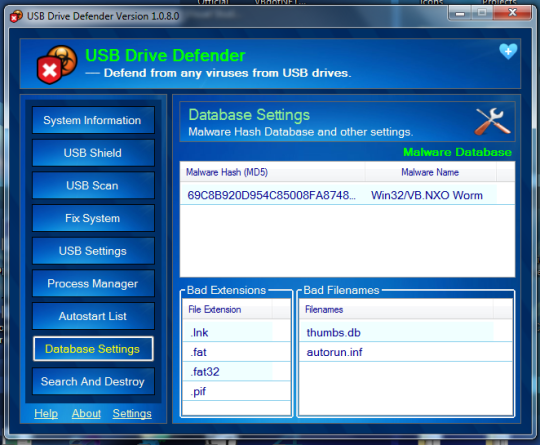Click the Malware Name column header
This screenshot has width=540, height=445.
(430, 172)
